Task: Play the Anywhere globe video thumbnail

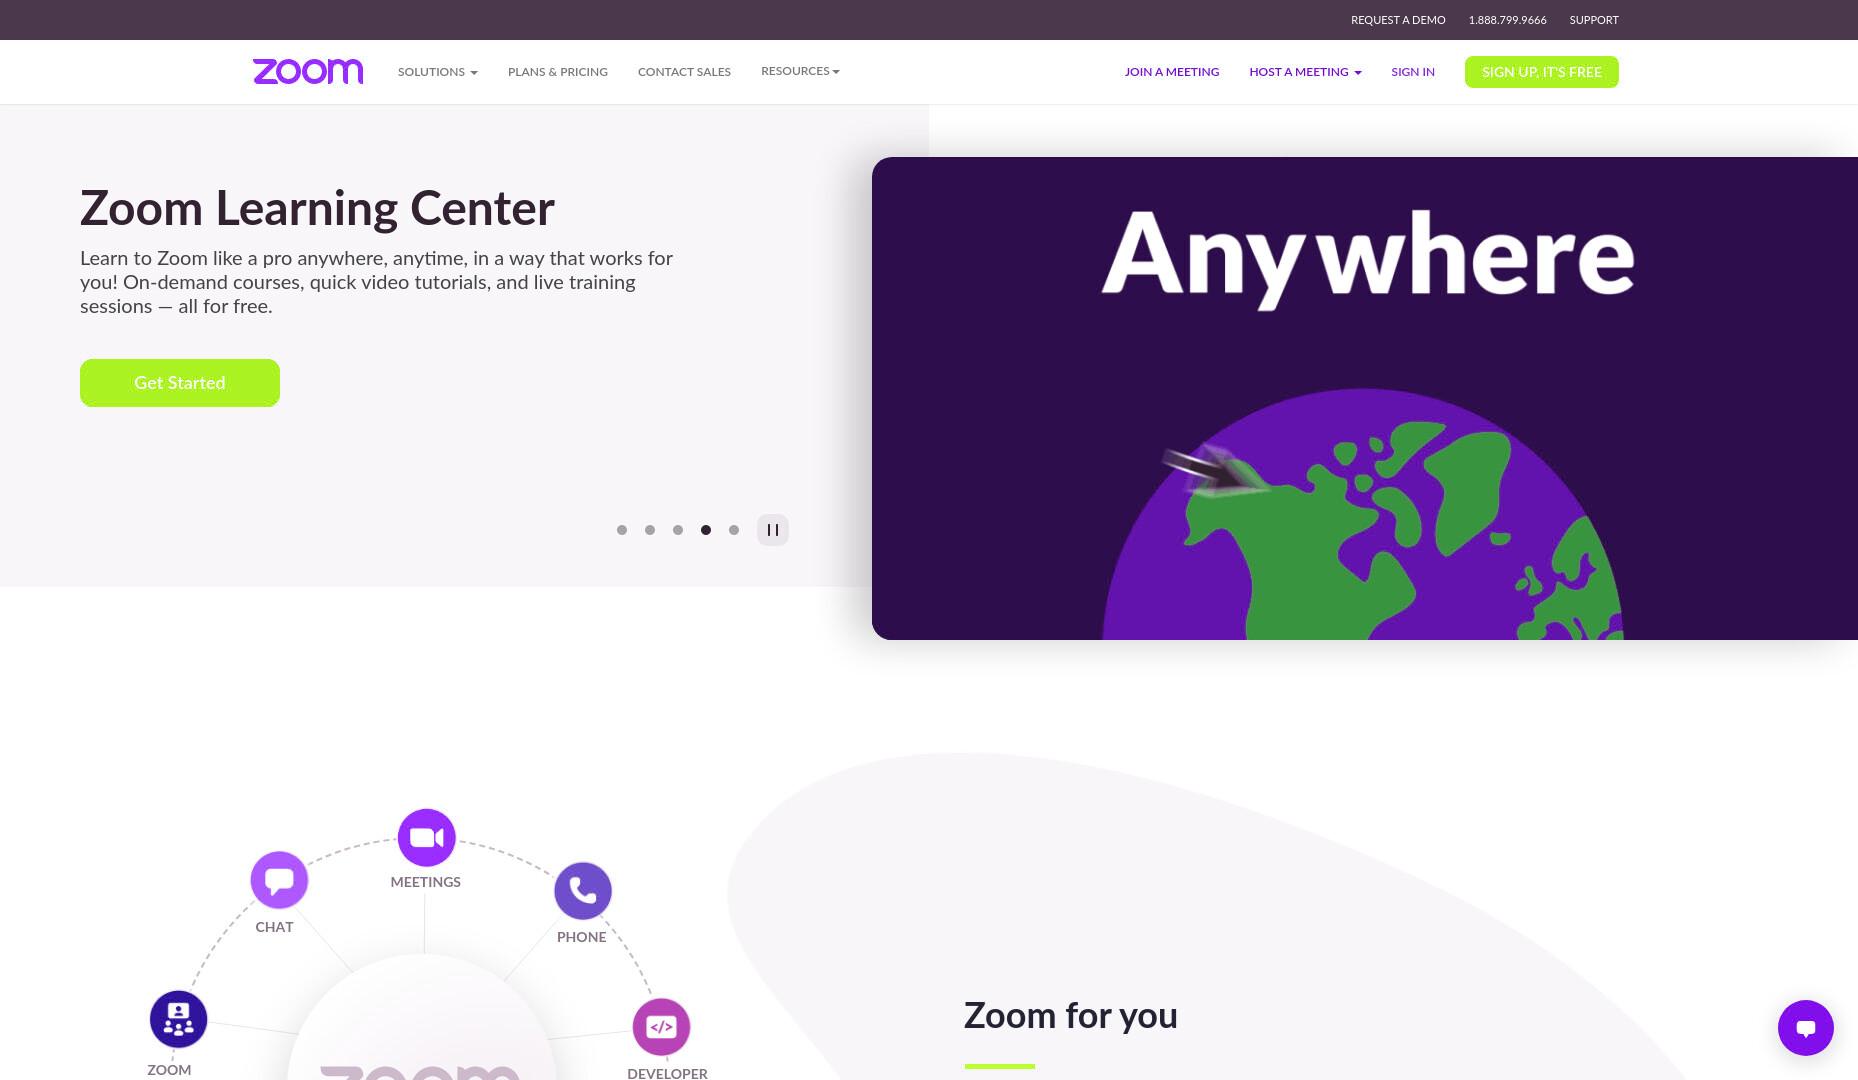Action: tap(1365, 398)
